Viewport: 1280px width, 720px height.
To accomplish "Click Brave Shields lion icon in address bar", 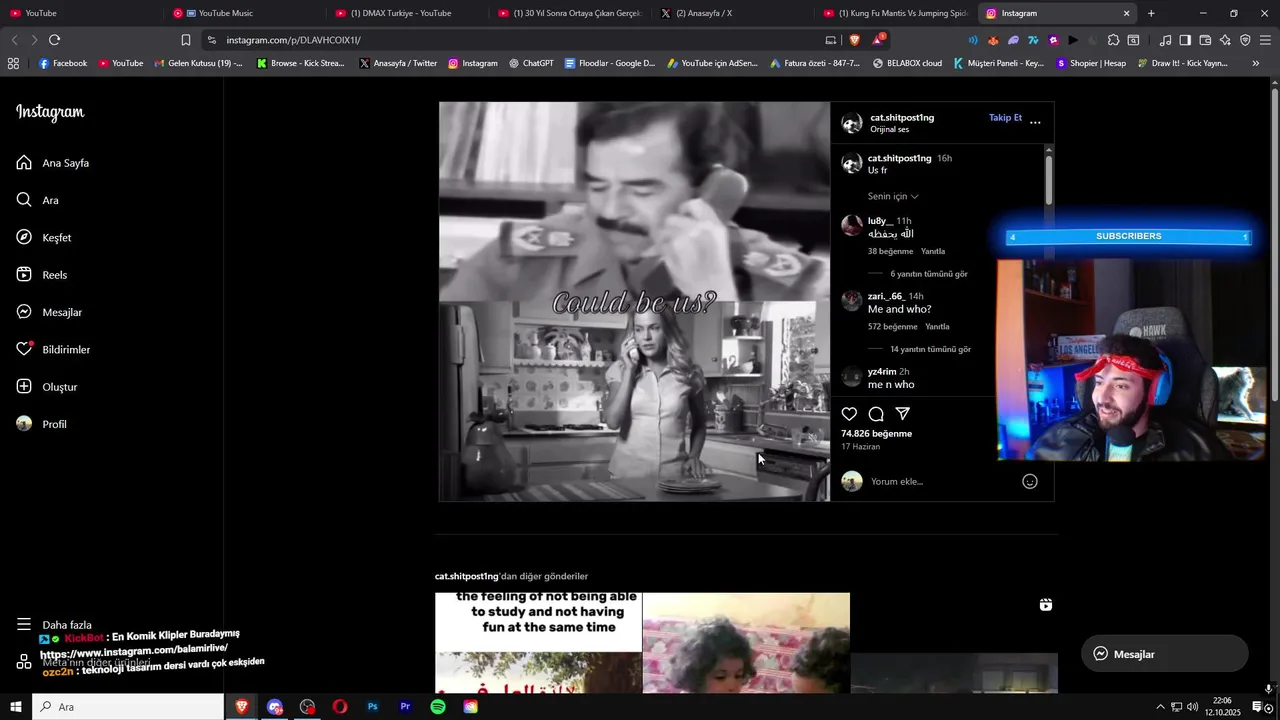I will 855,40.
